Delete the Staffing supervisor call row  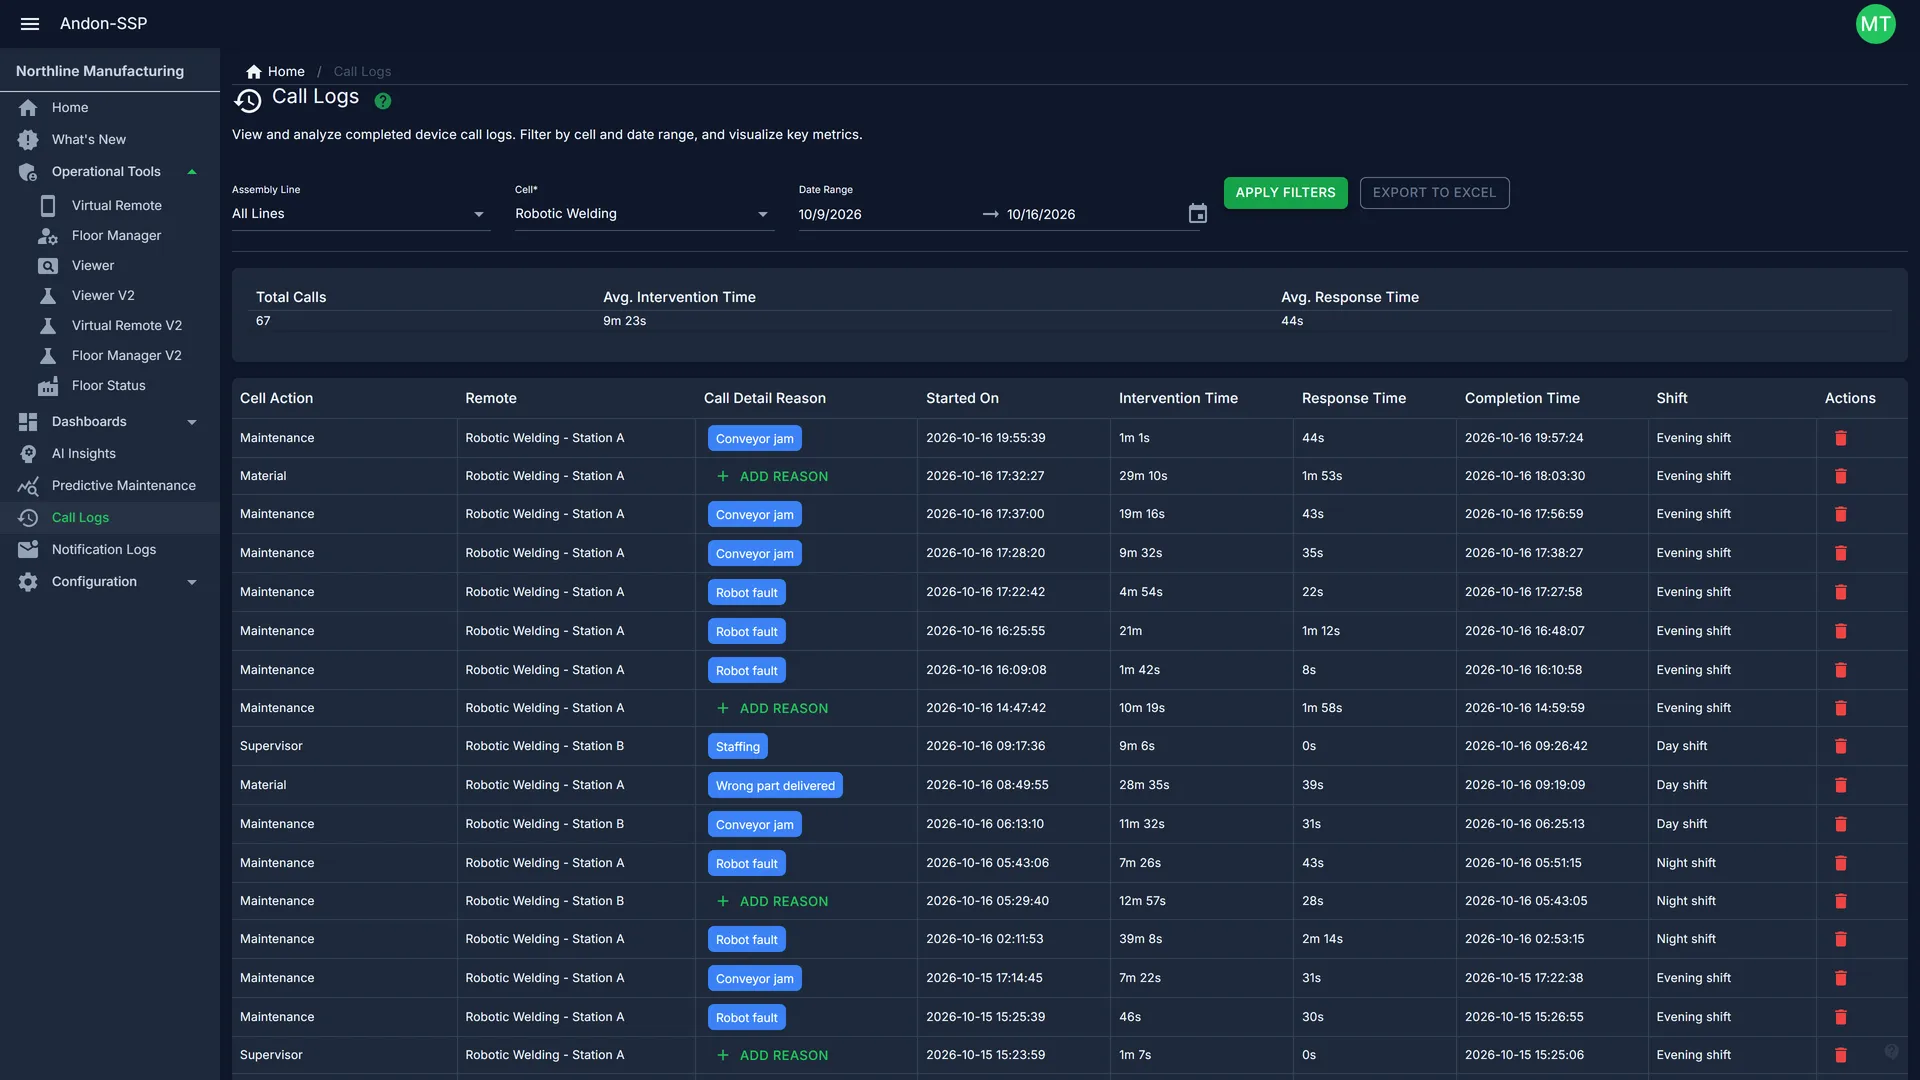coord(1840,746)
